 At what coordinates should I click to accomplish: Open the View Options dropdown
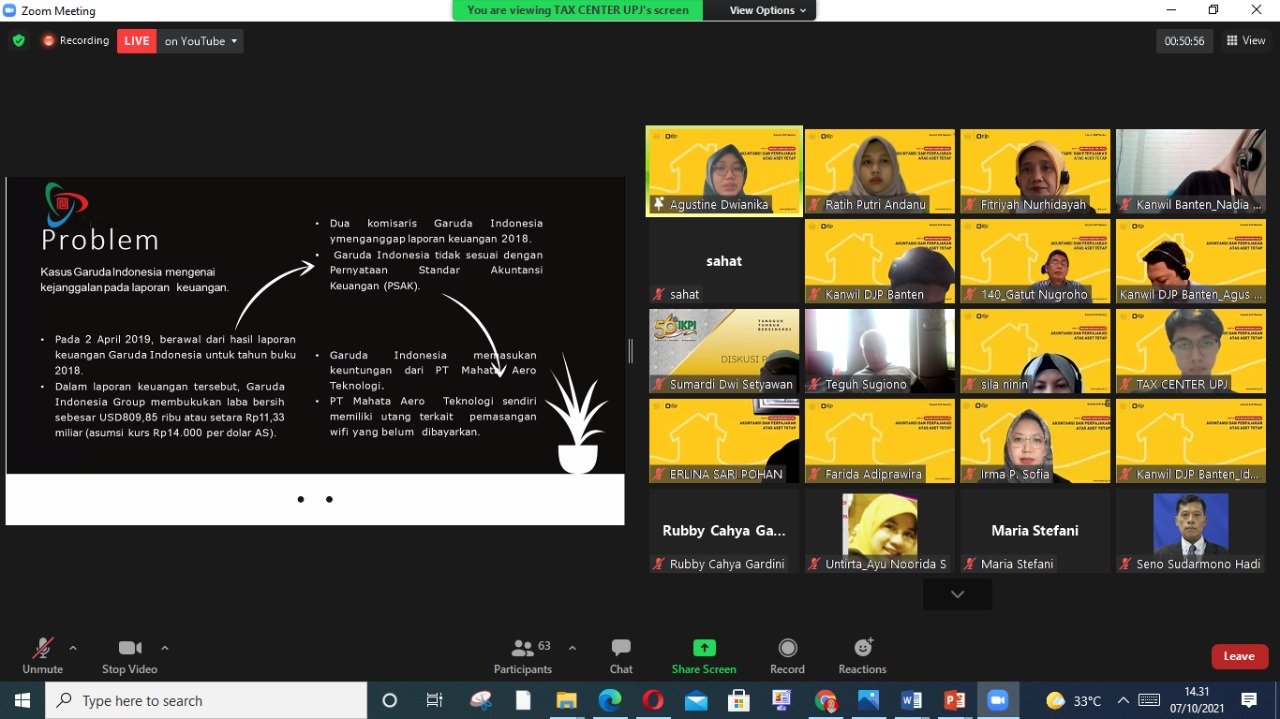tap(767, 10)
